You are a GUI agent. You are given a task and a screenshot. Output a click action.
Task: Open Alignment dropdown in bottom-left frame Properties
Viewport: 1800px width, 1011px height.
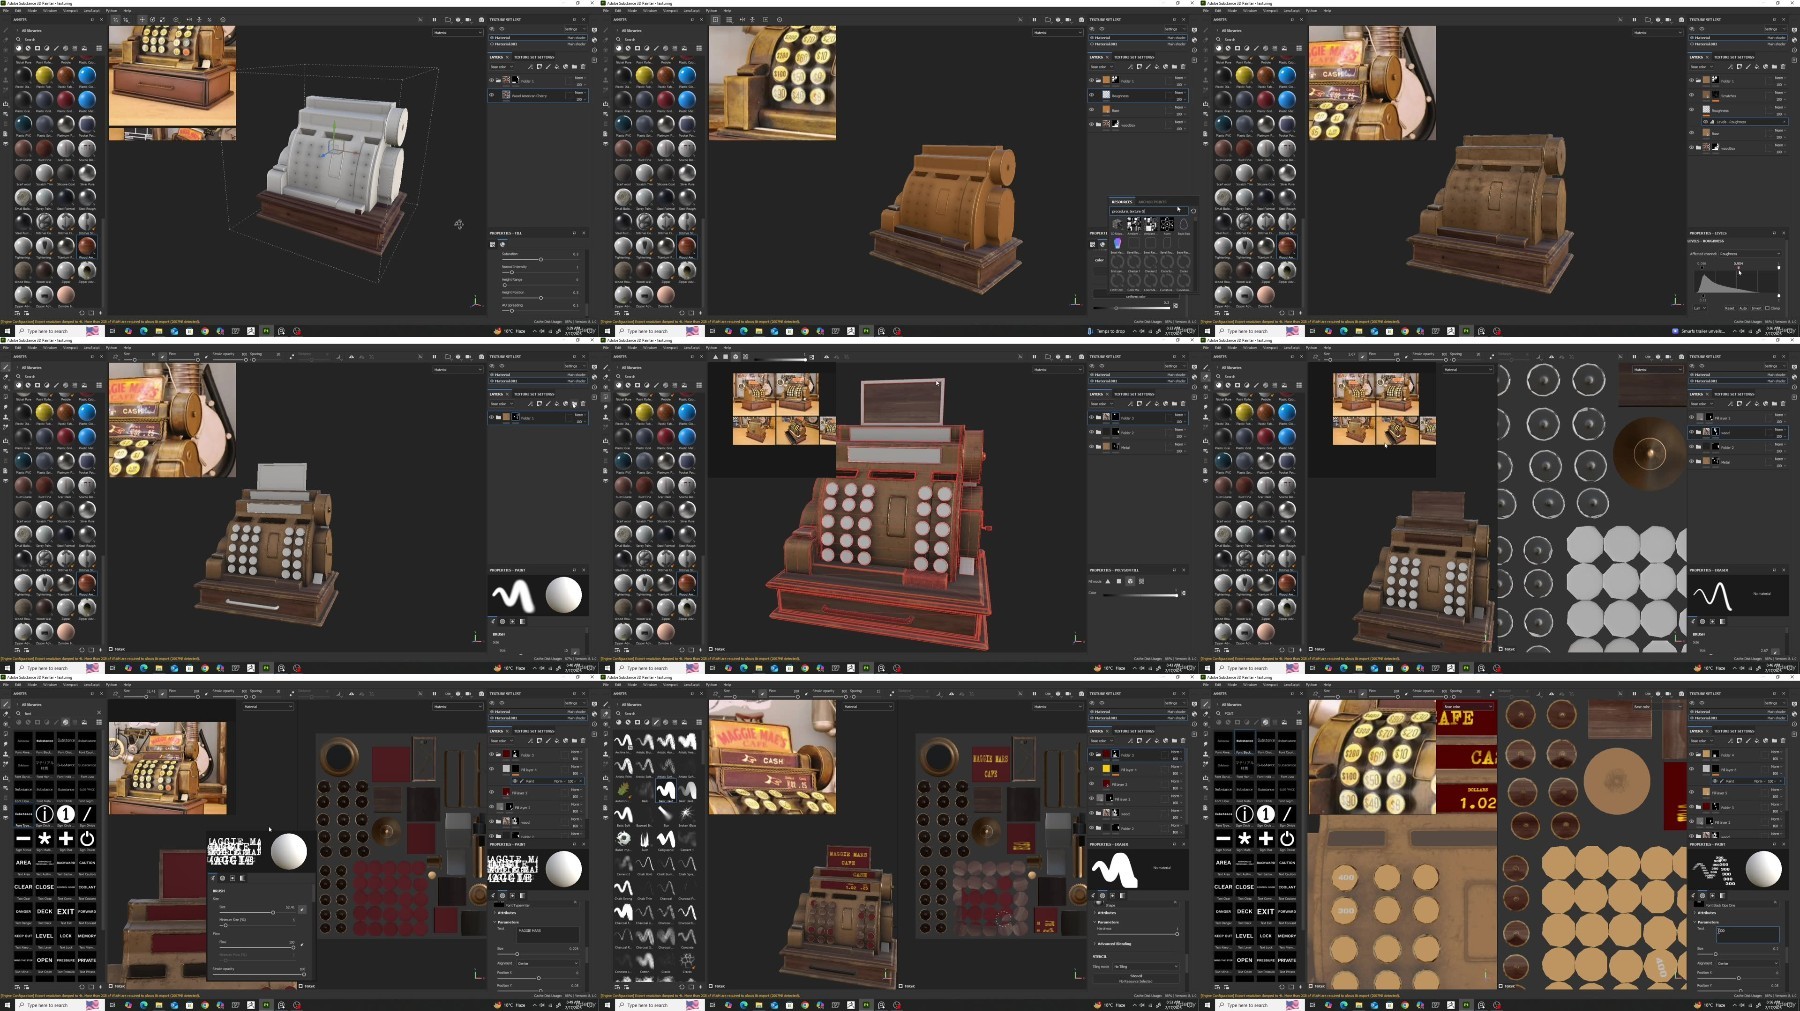[547, 963]
